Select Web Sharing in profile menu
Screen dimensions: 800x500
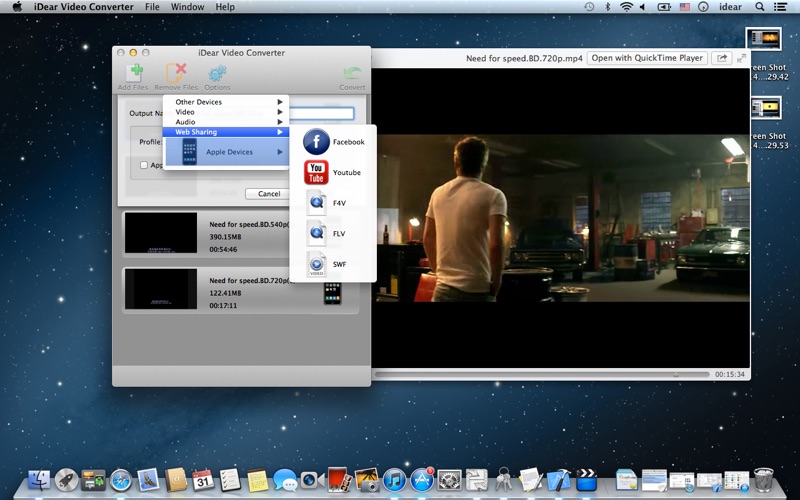226,132
